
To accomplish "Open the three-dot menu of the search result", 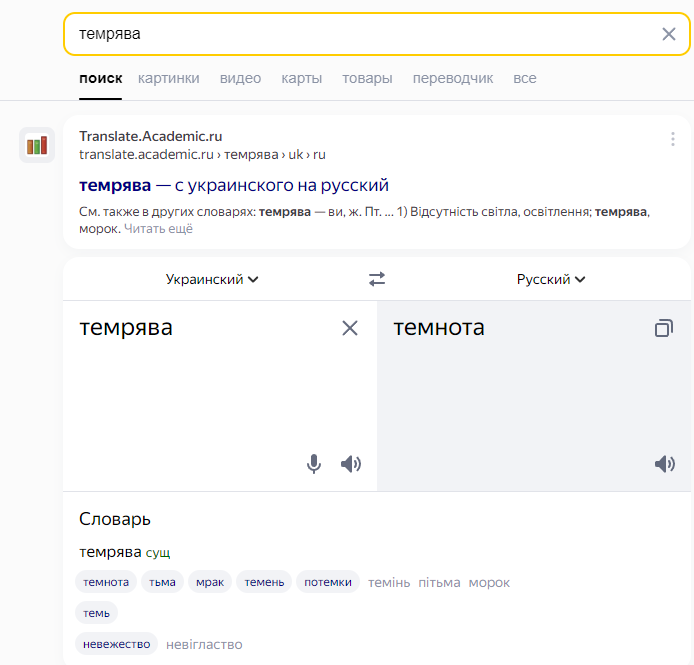I will [672, 139].
